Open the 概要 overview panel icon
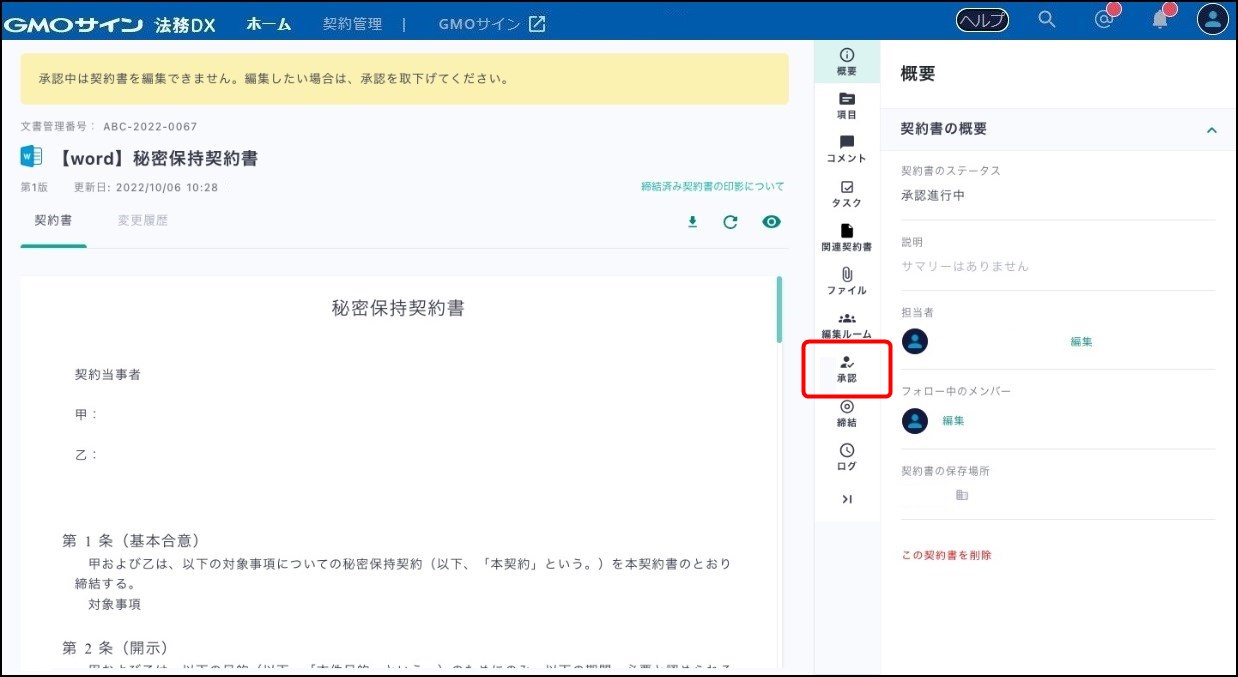 [846, 61]
